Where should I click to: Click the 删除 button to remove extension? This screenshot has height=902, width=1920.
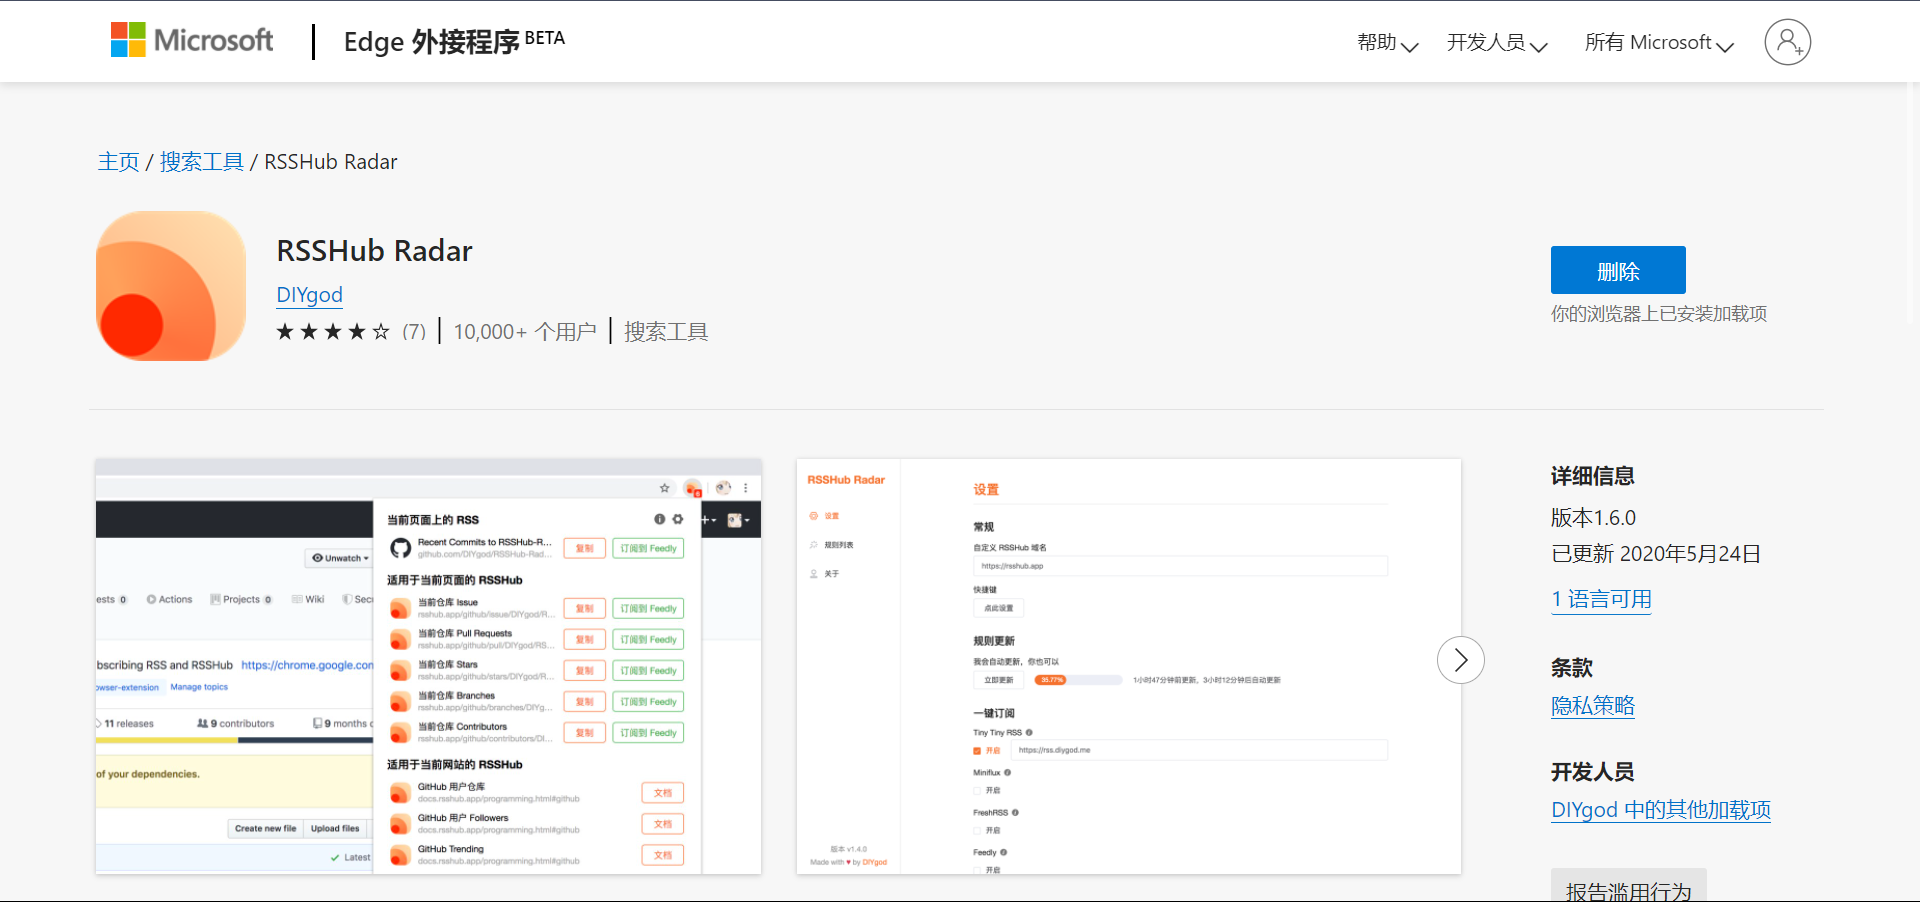click(x=1618, y=270)
